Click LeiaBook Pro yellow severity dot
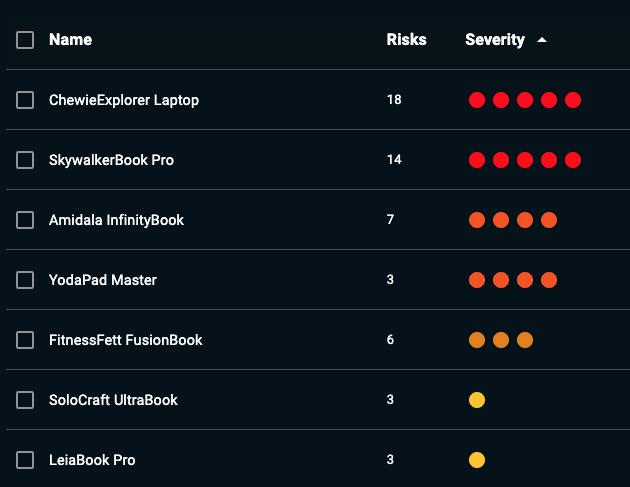 coord(477,460)
